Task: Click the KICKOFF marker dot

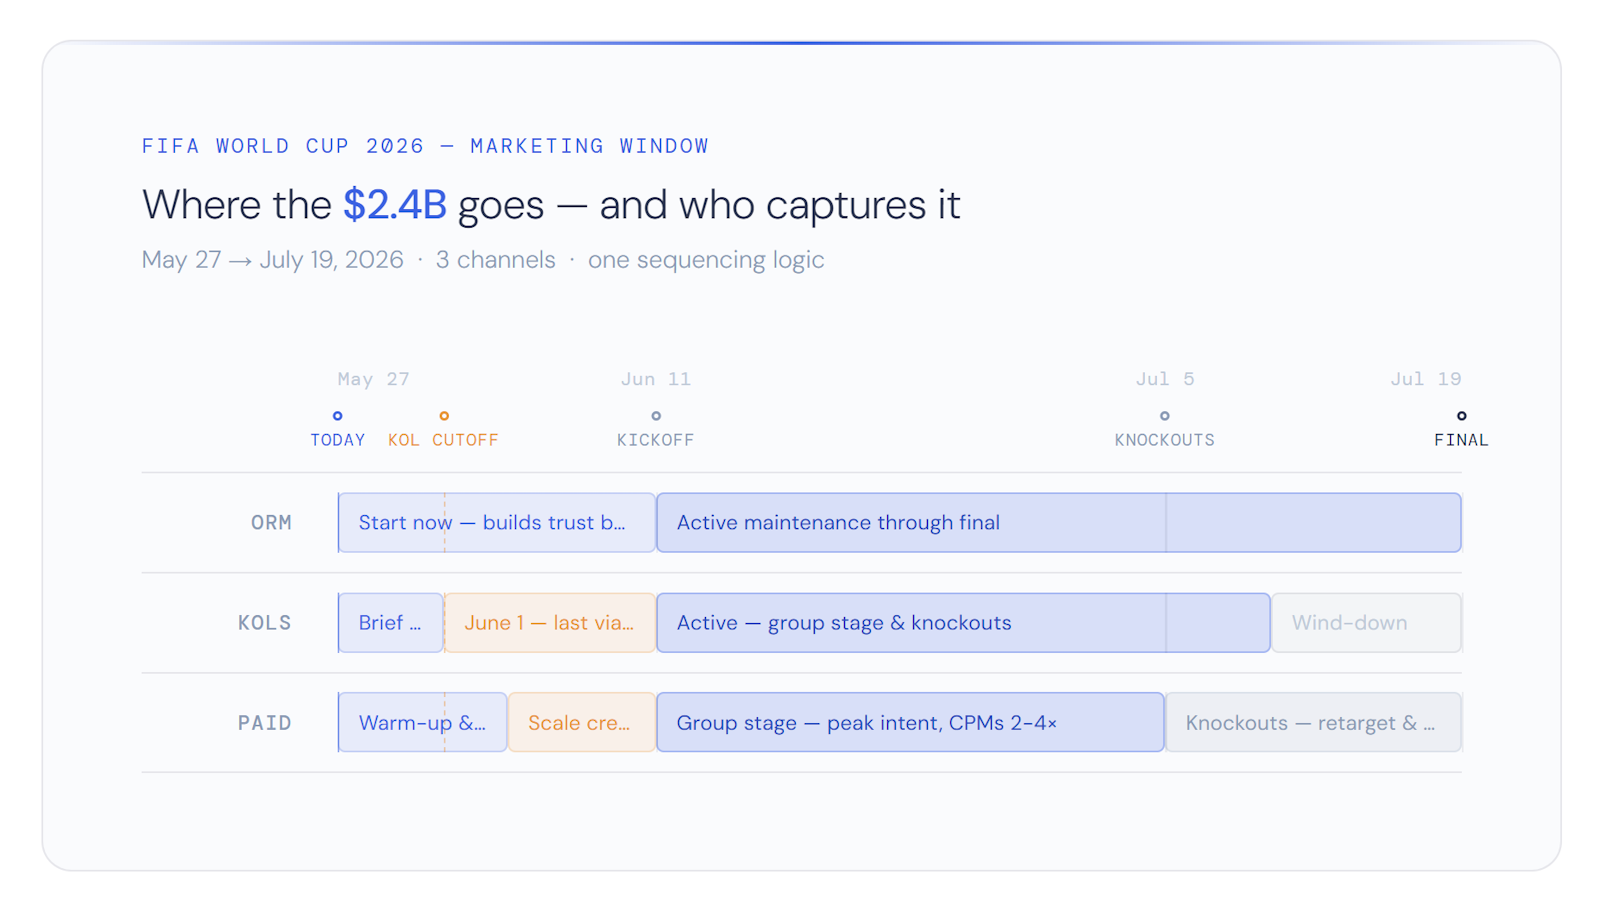Action: (x=656, y=416)
